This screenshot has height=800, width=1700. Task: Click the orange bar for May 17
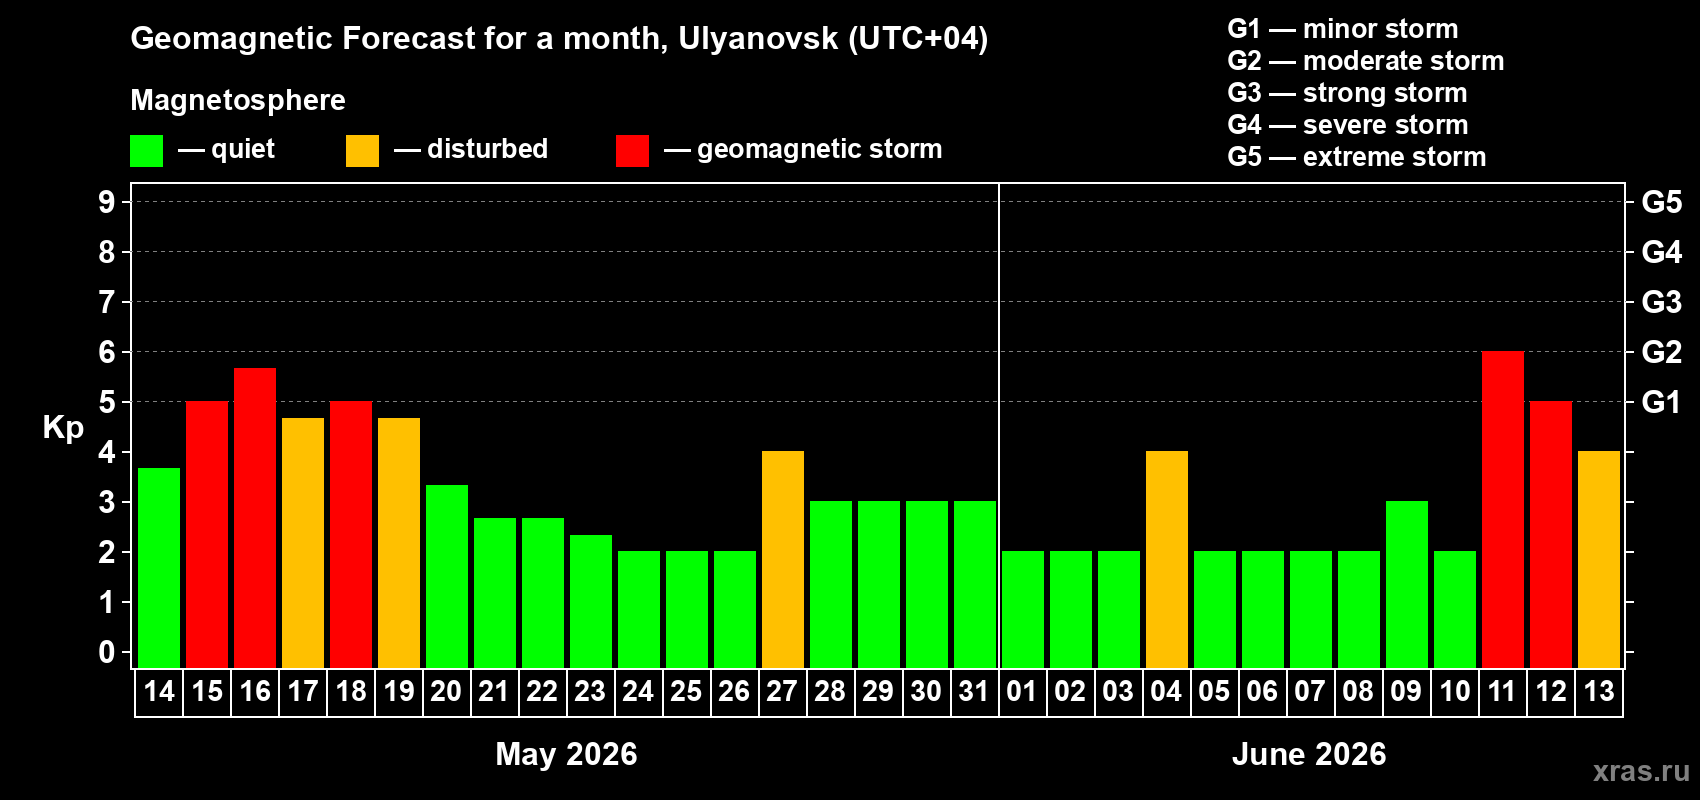(x=303, y=543)
